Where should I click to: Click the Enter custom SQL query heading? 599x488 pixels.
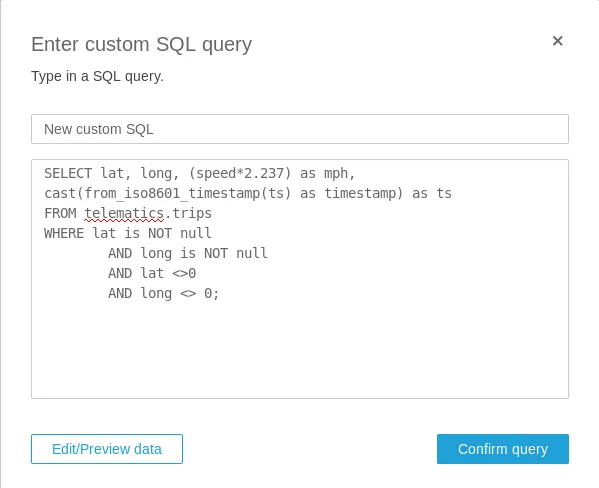pyautogui.click(x=142, y=44)
